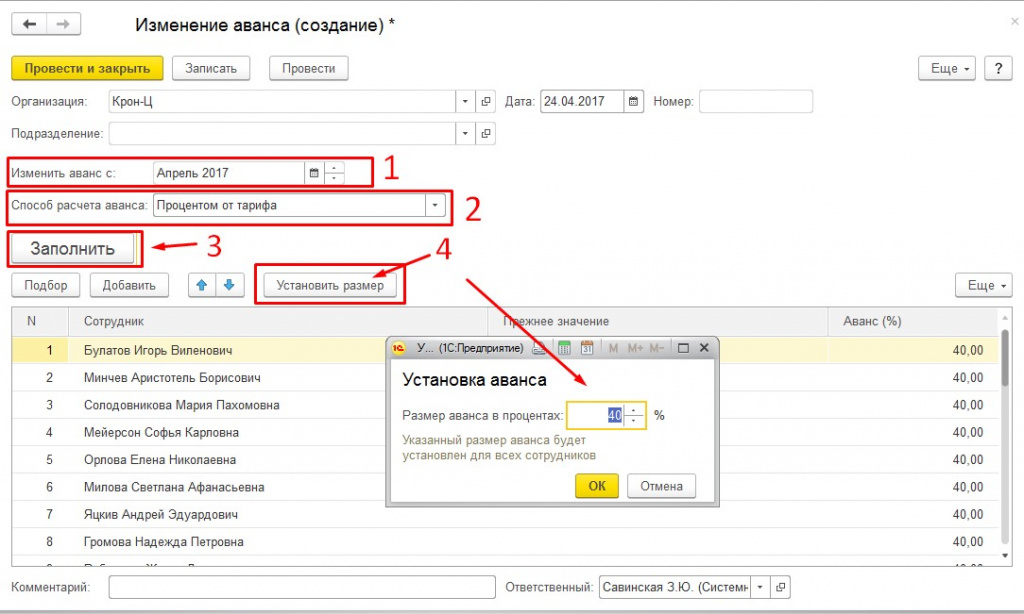The width and height of the screenshot is (1024, 614).
Task: Move selected row up with blue arrow
Action: click(202, 285)
